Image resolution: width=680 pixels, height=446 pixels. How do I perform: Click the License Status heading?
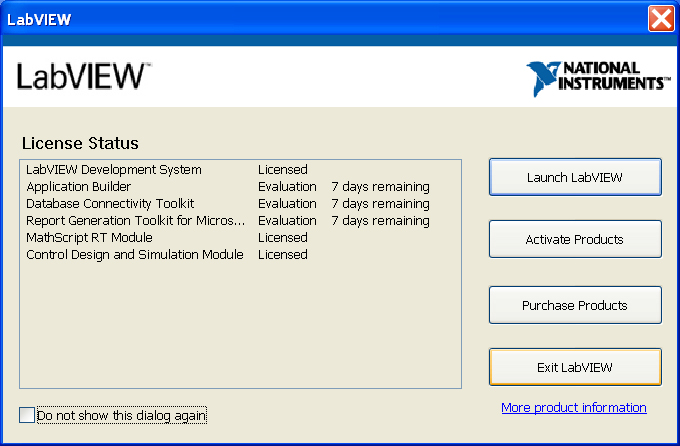[x=79, y=143]
